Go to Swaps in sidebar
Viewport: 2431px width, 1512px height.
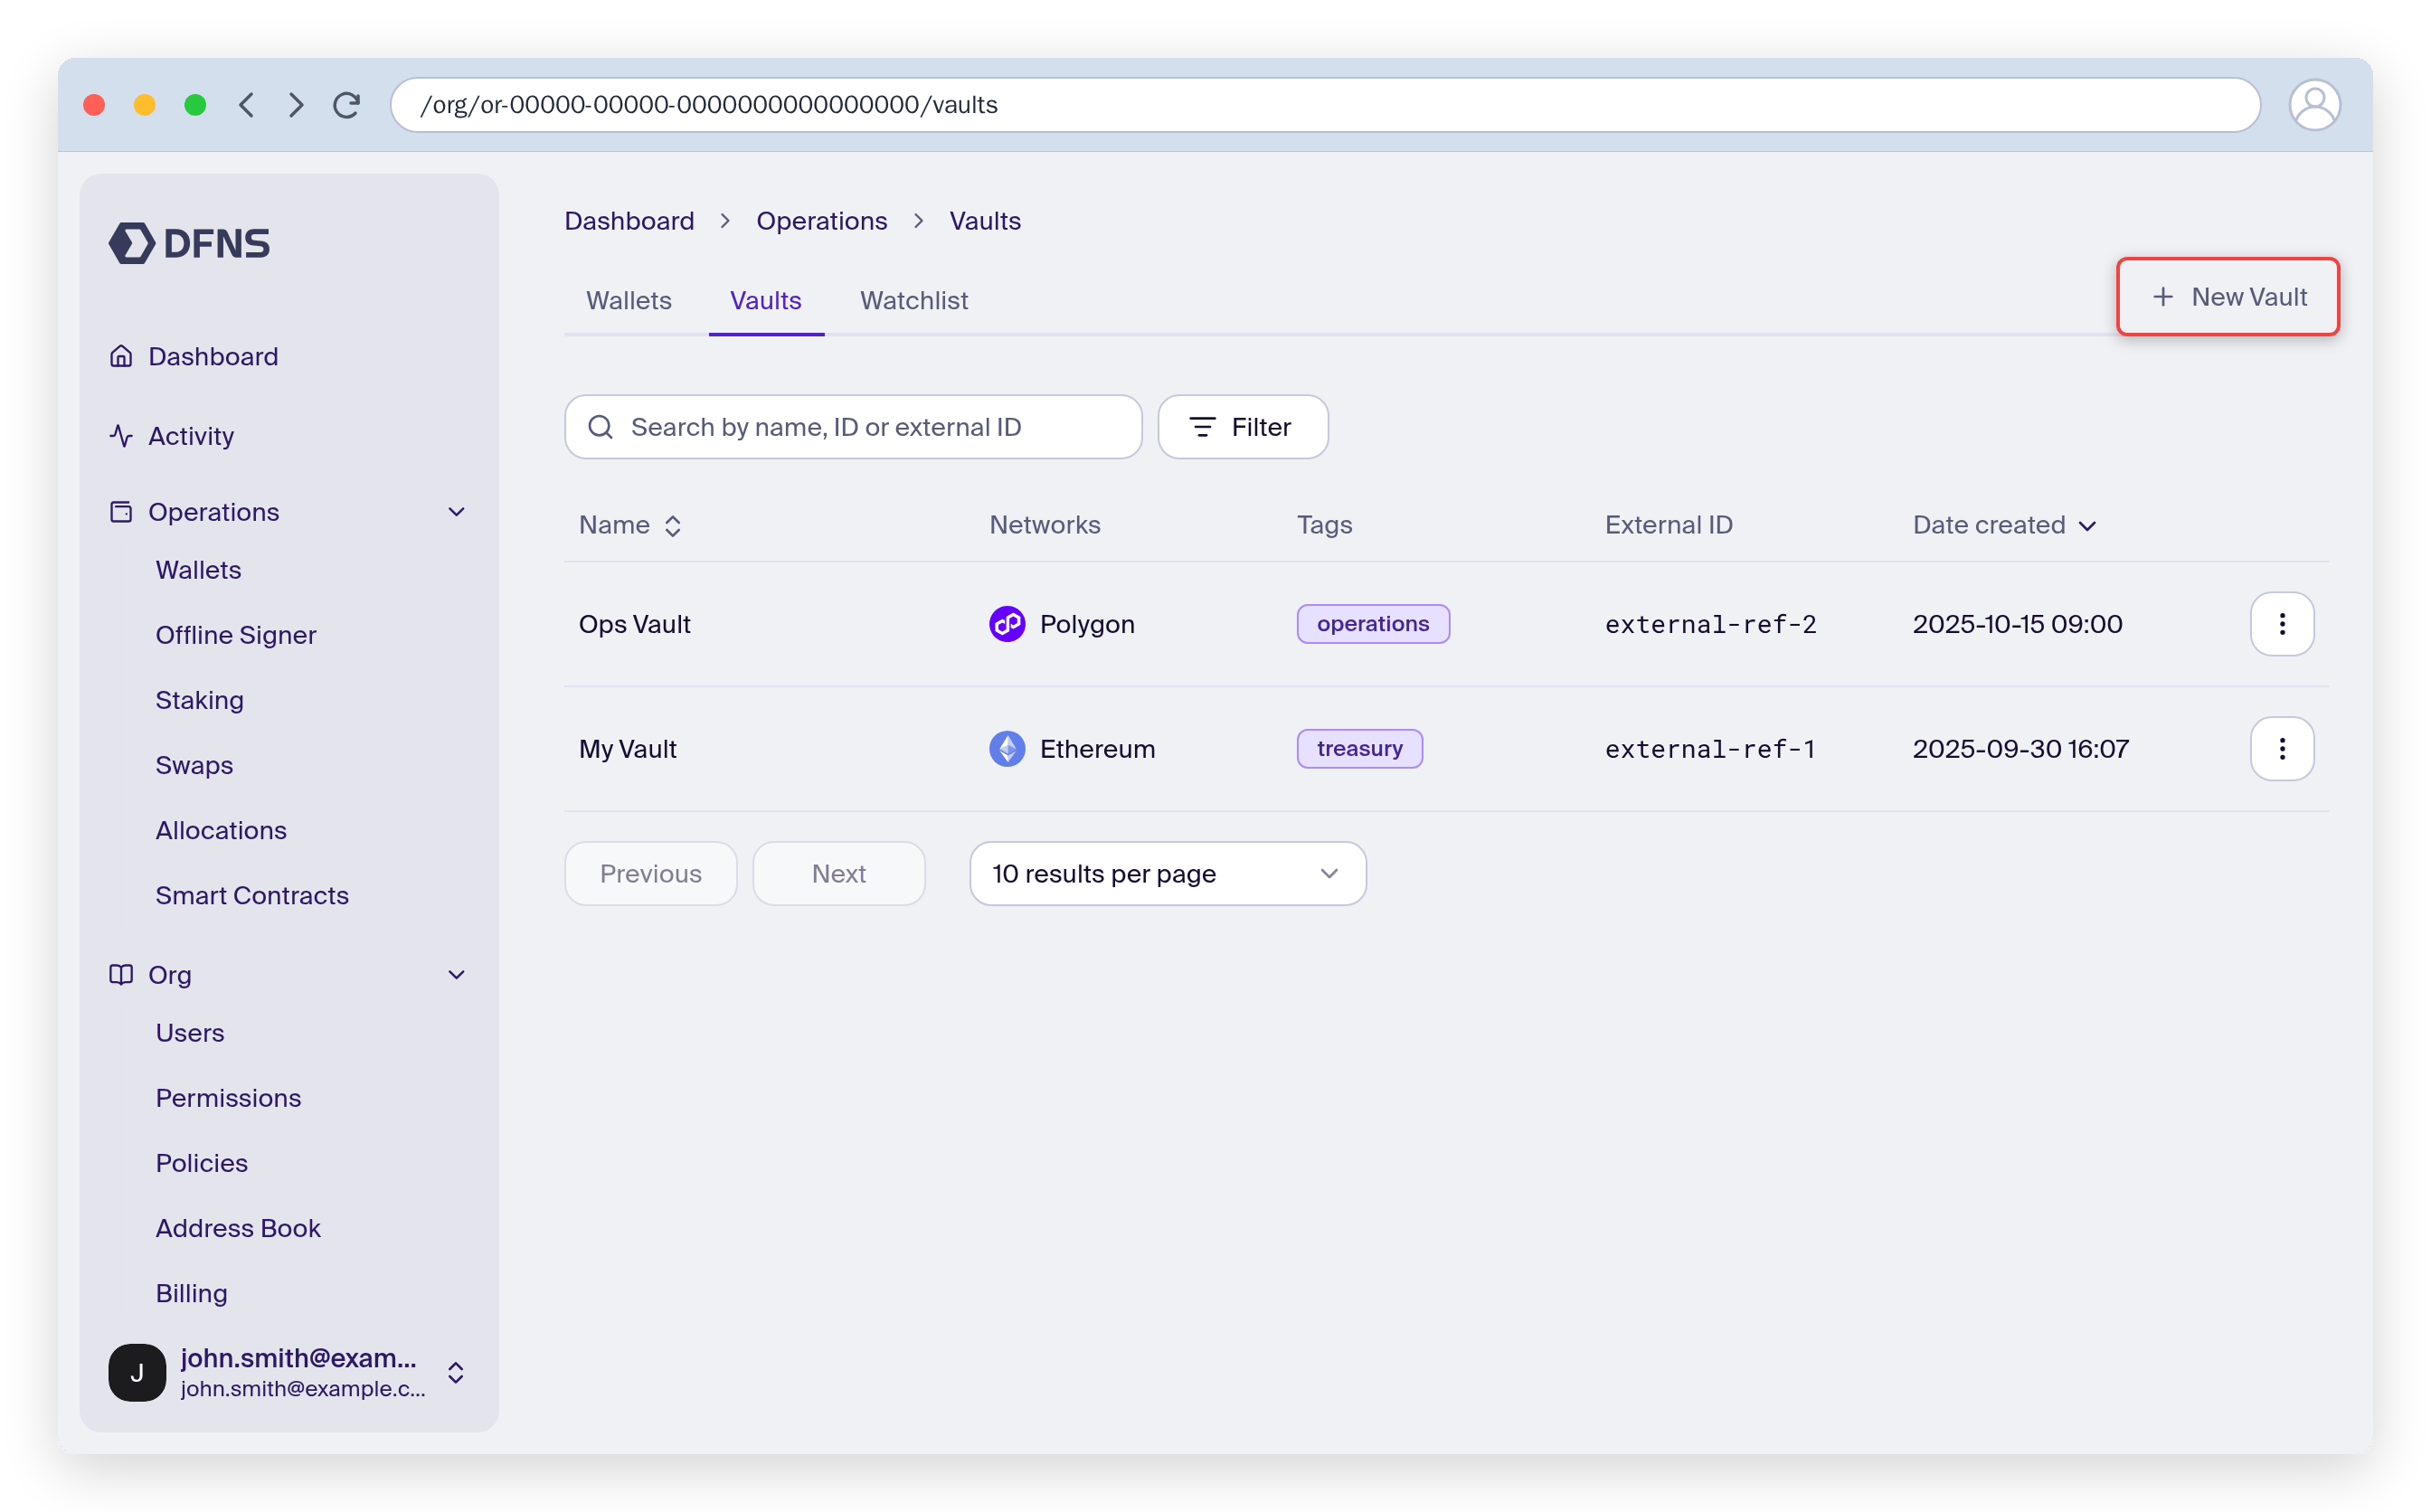coord(194,765)
